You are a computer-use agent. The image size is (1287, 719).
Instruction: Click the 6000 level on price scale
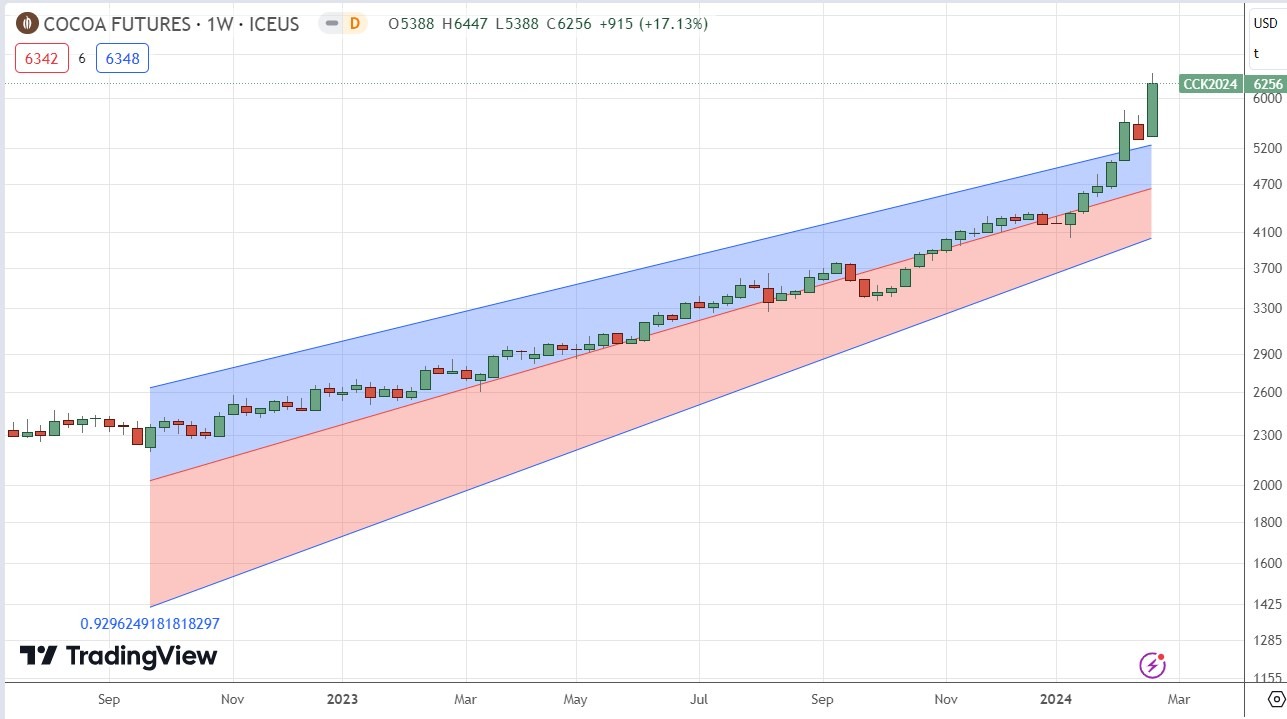[x=1266, y=99]
